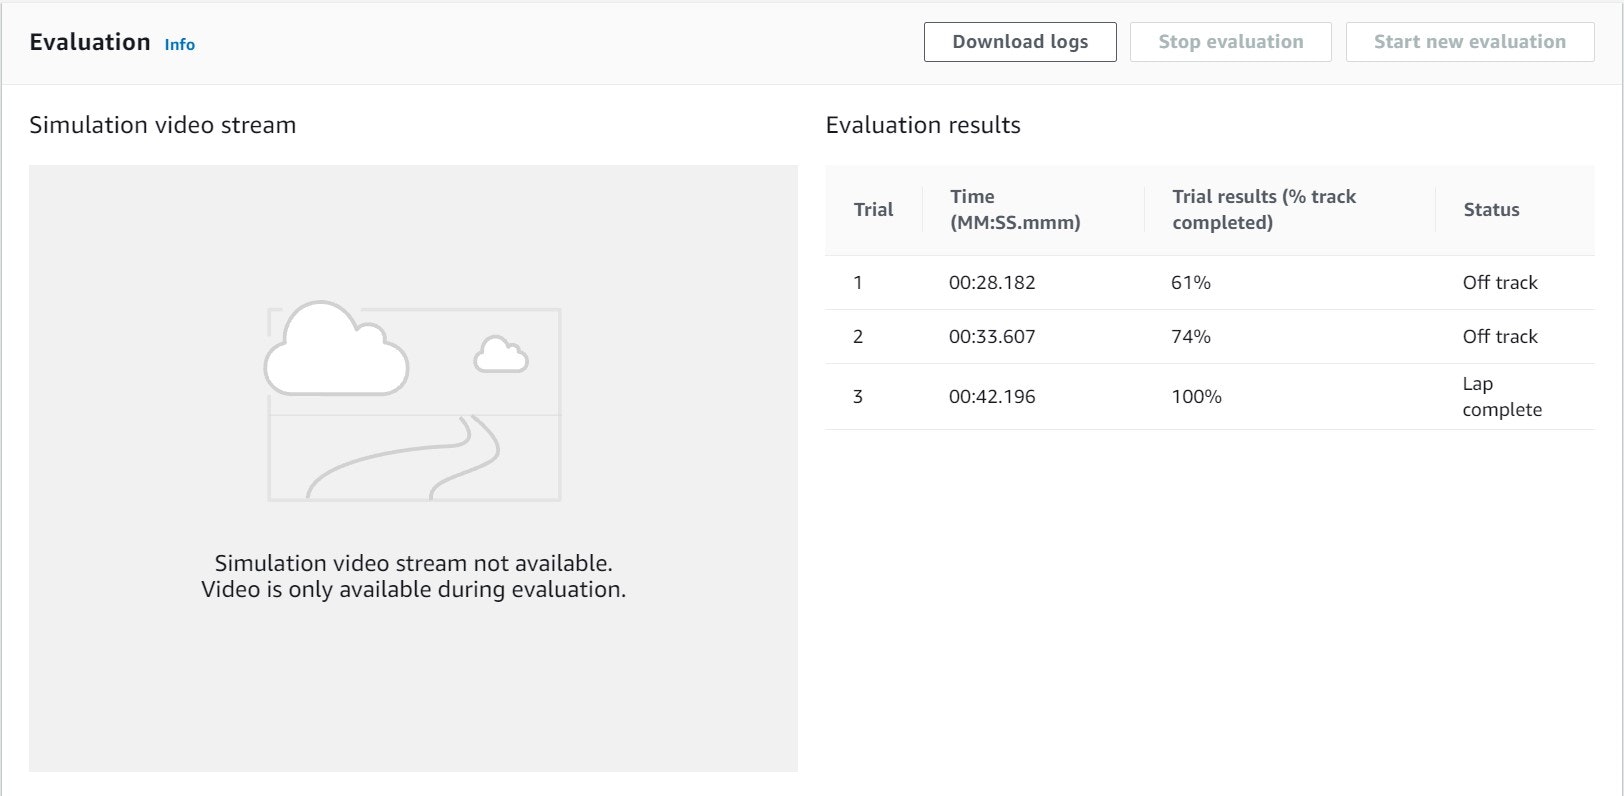Click the 61% track completed cell

1191,283
